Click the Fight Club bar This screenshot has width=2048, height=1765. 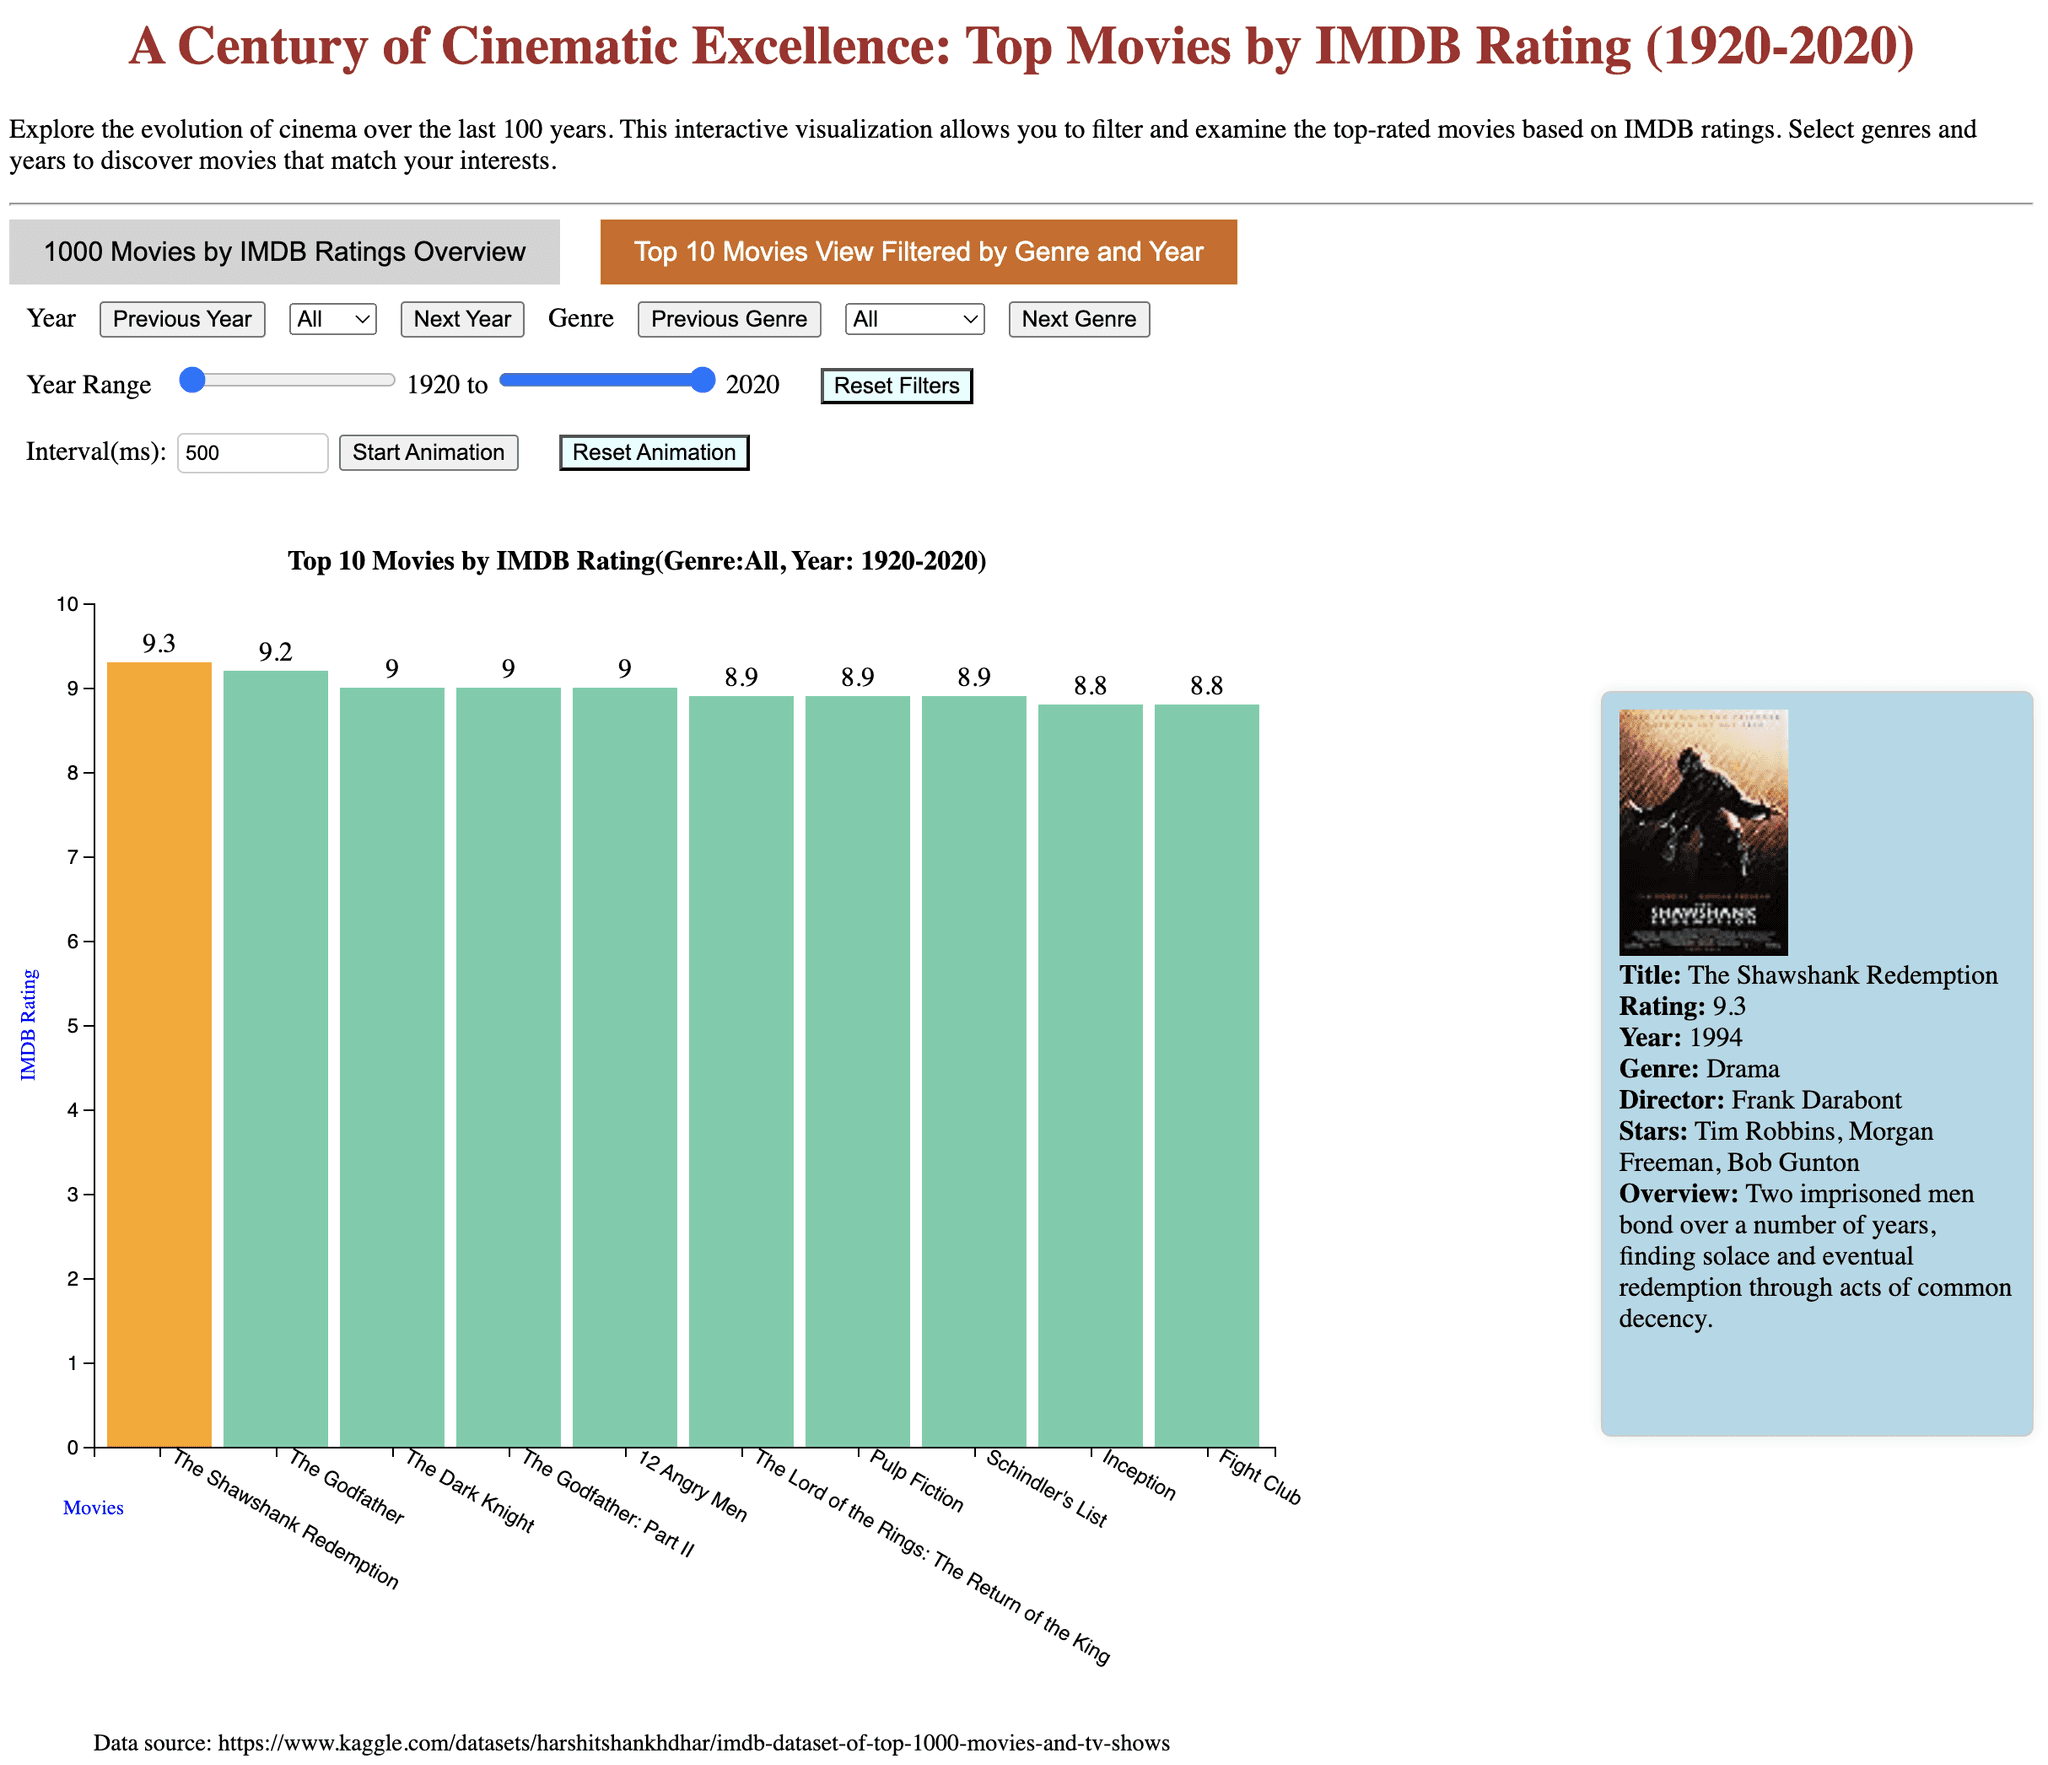tap(1206, 1075)
